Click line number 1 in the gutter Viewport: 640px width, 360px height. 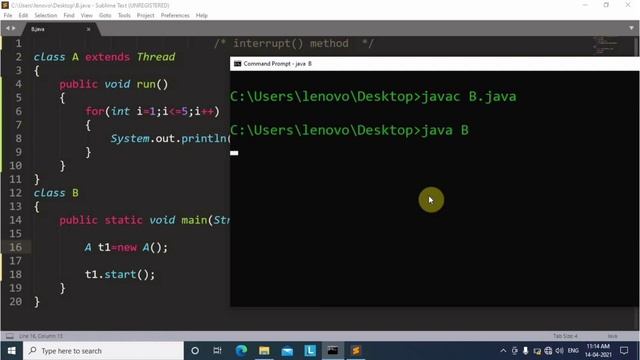(18, 43)
